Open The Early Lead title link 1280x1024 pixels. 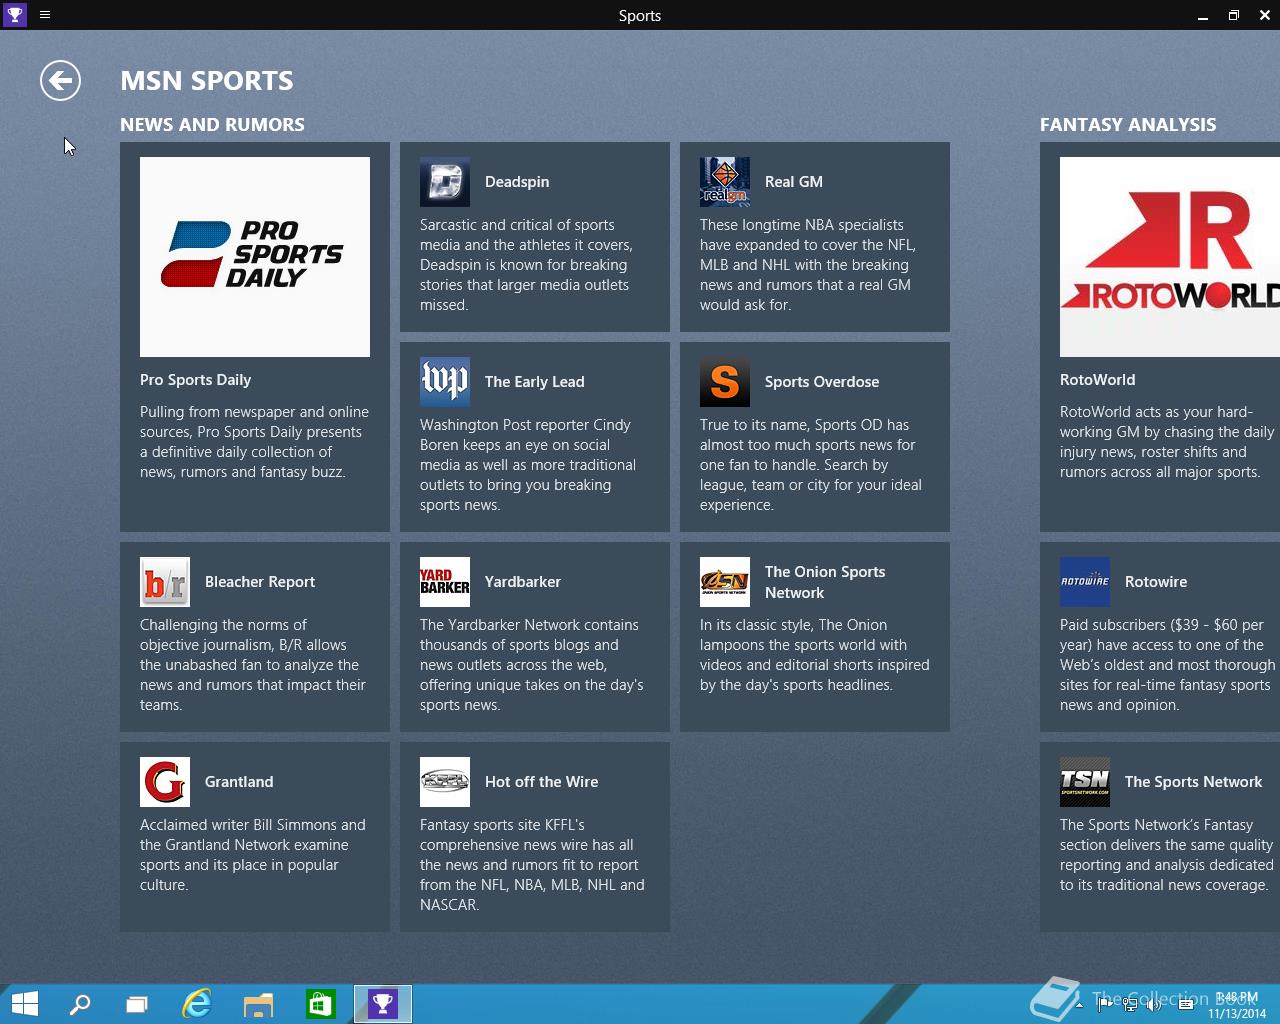pyautogui.click(x=535, y=382)
